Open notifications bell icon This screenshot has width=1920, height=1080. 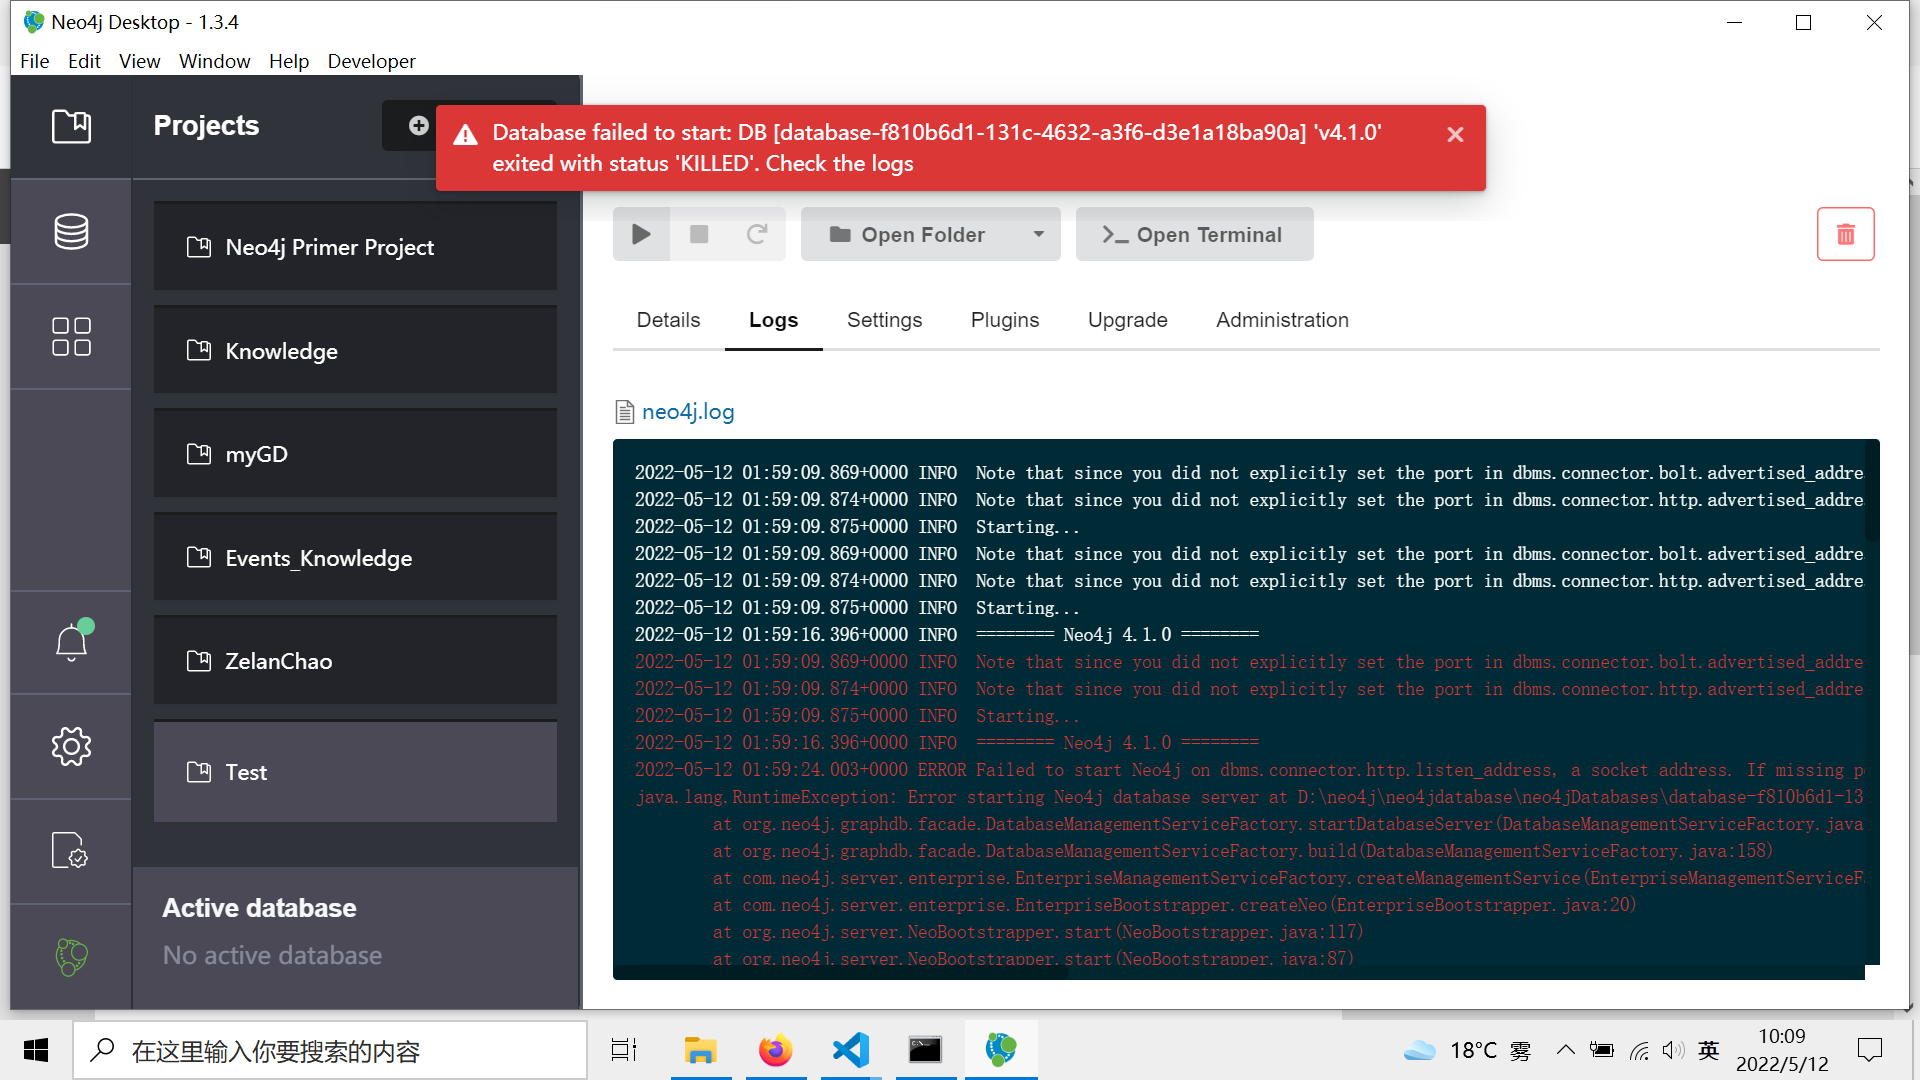point(71,641)
